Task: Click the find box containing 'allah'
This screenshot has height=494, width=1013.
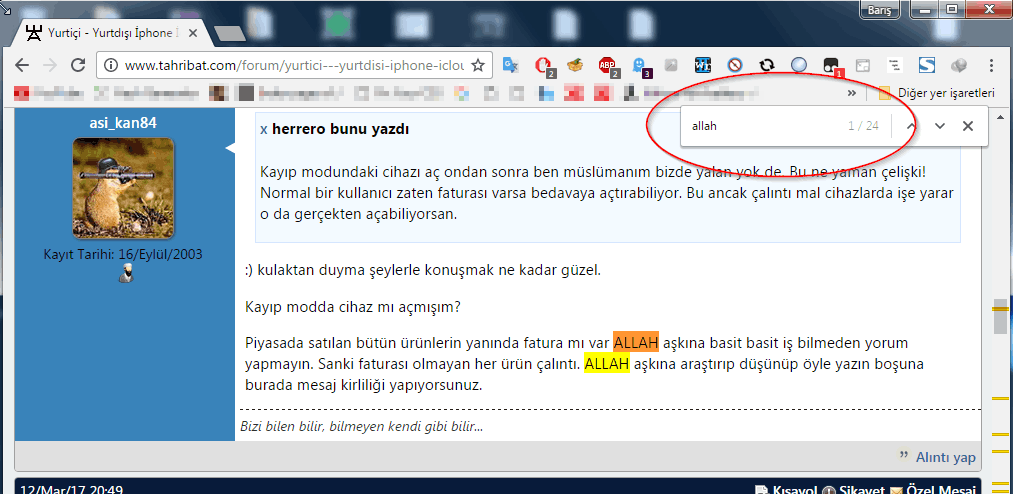Action: 760,127
